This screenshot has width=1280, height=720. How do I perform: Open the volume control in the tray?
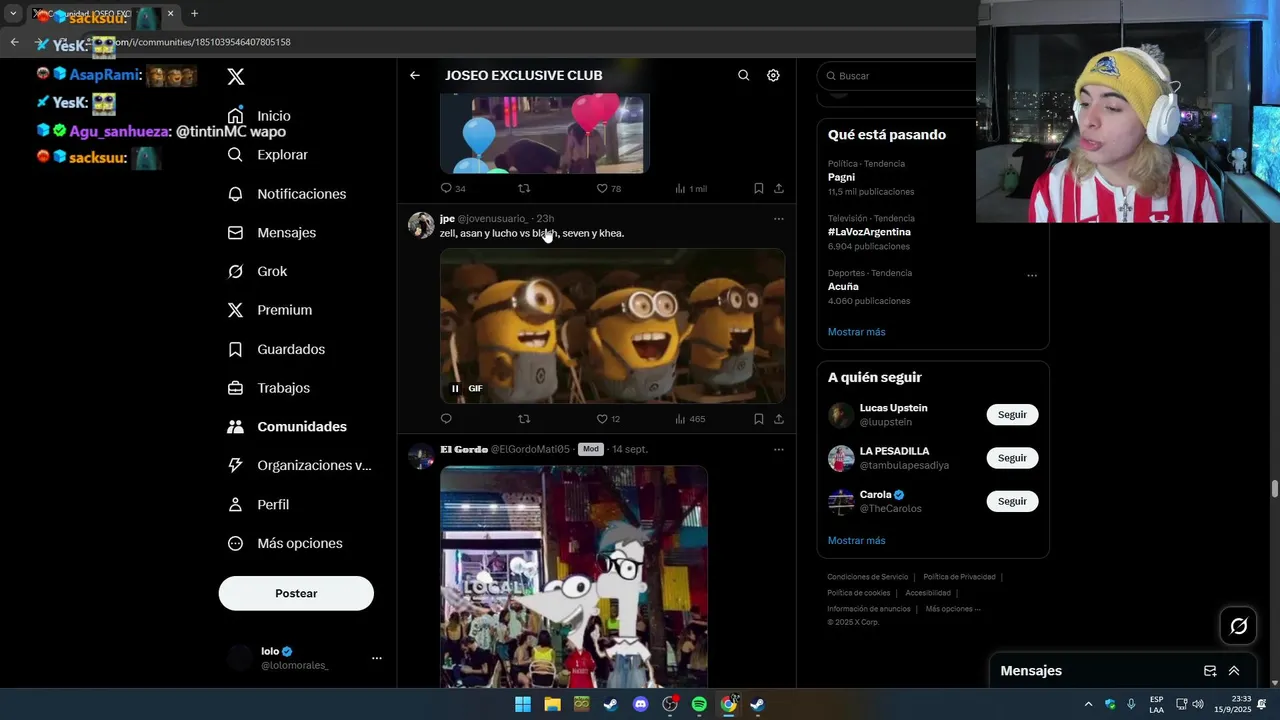[x=1198, y=704]
